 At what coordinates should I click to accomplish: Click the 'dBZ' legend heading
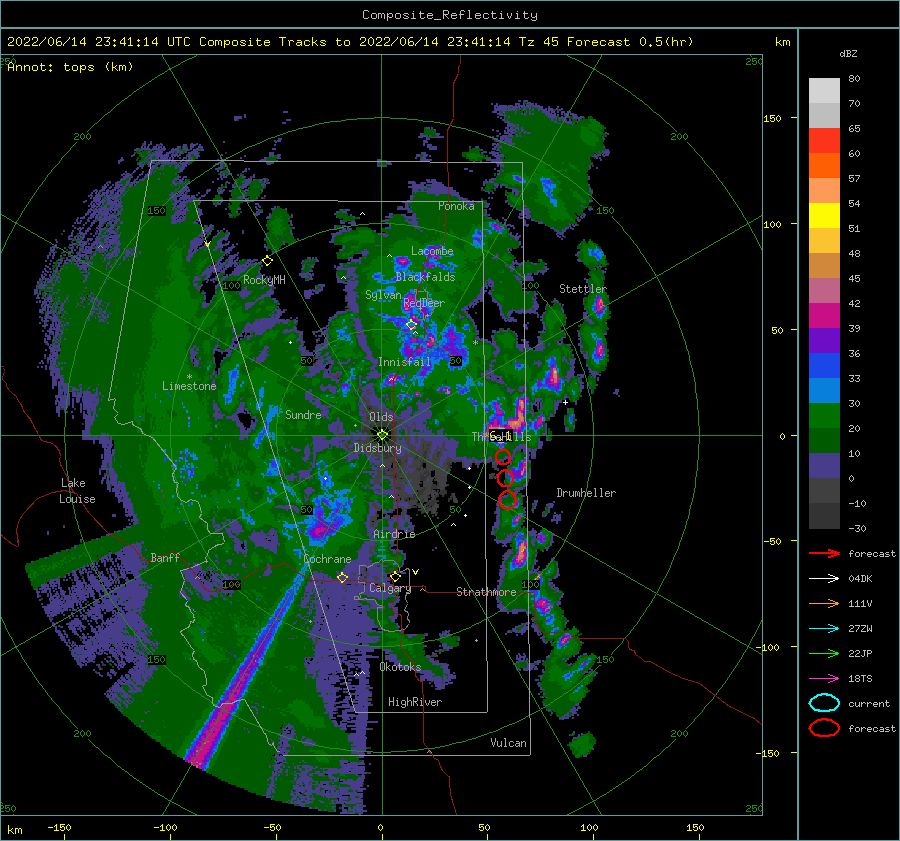click(848, 53)
